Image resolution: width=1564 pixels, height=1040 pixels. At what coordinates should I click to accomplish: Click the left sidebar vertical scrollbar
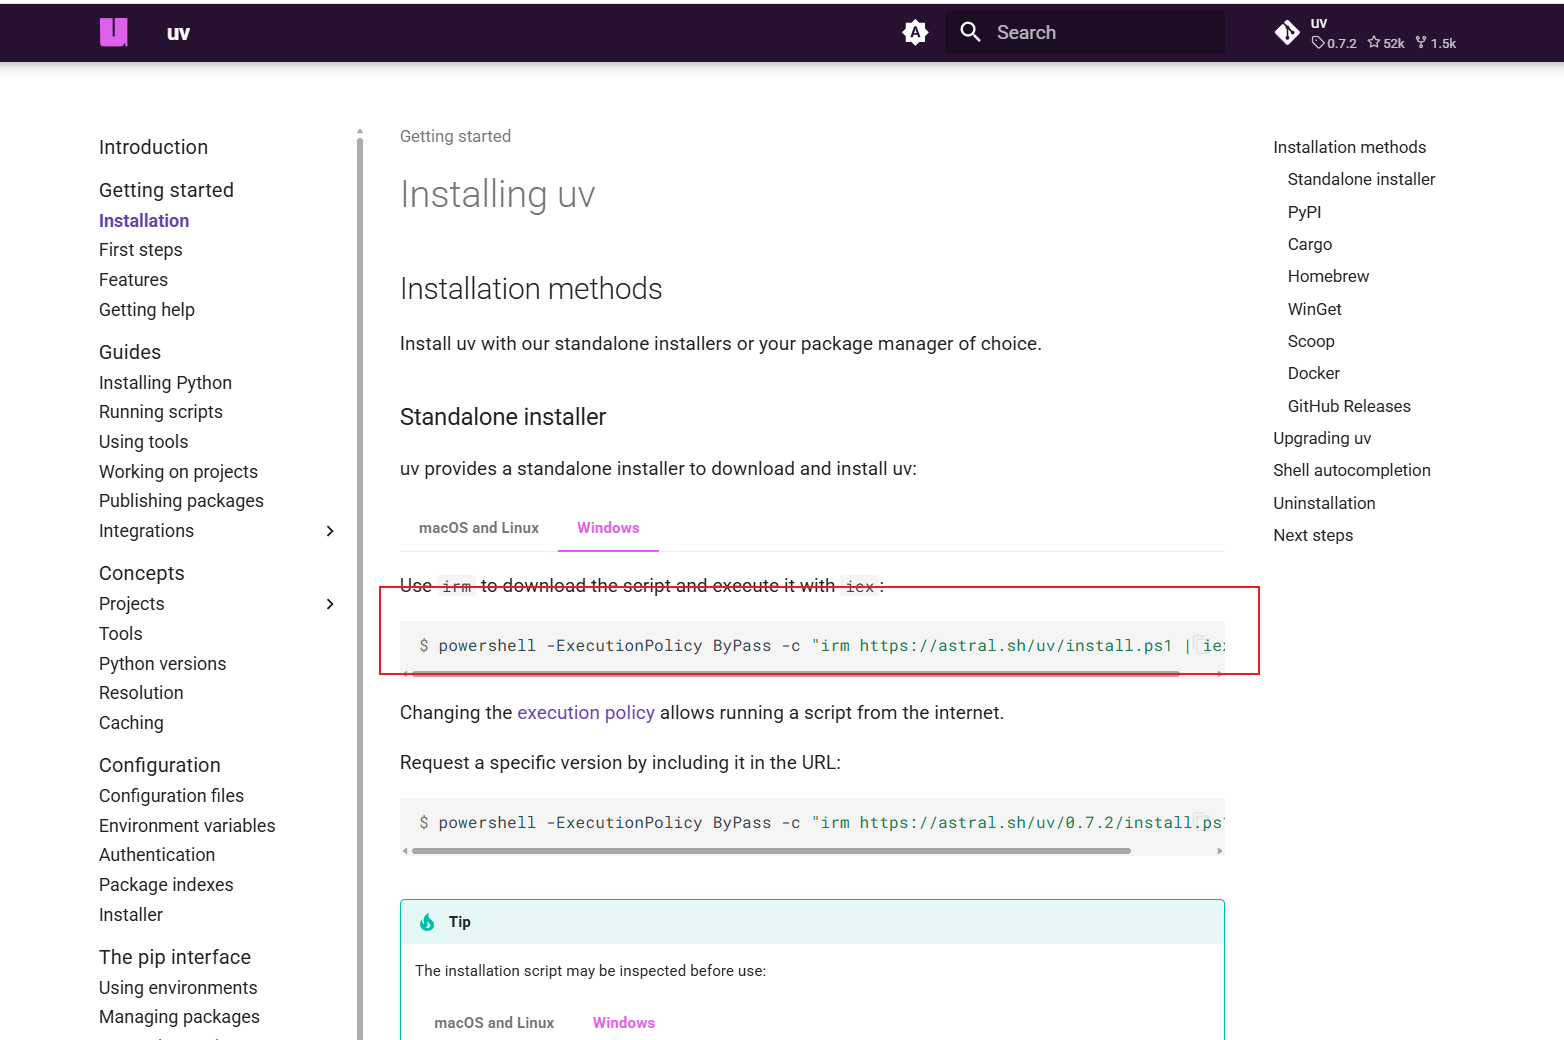coord(360,500)
